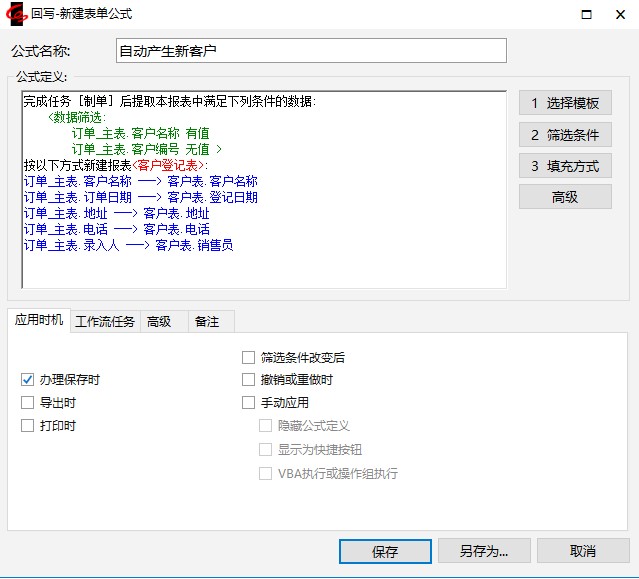Click the app logo icon in title bar
This screenshot has width=639, height=579.
click(16, 14)
